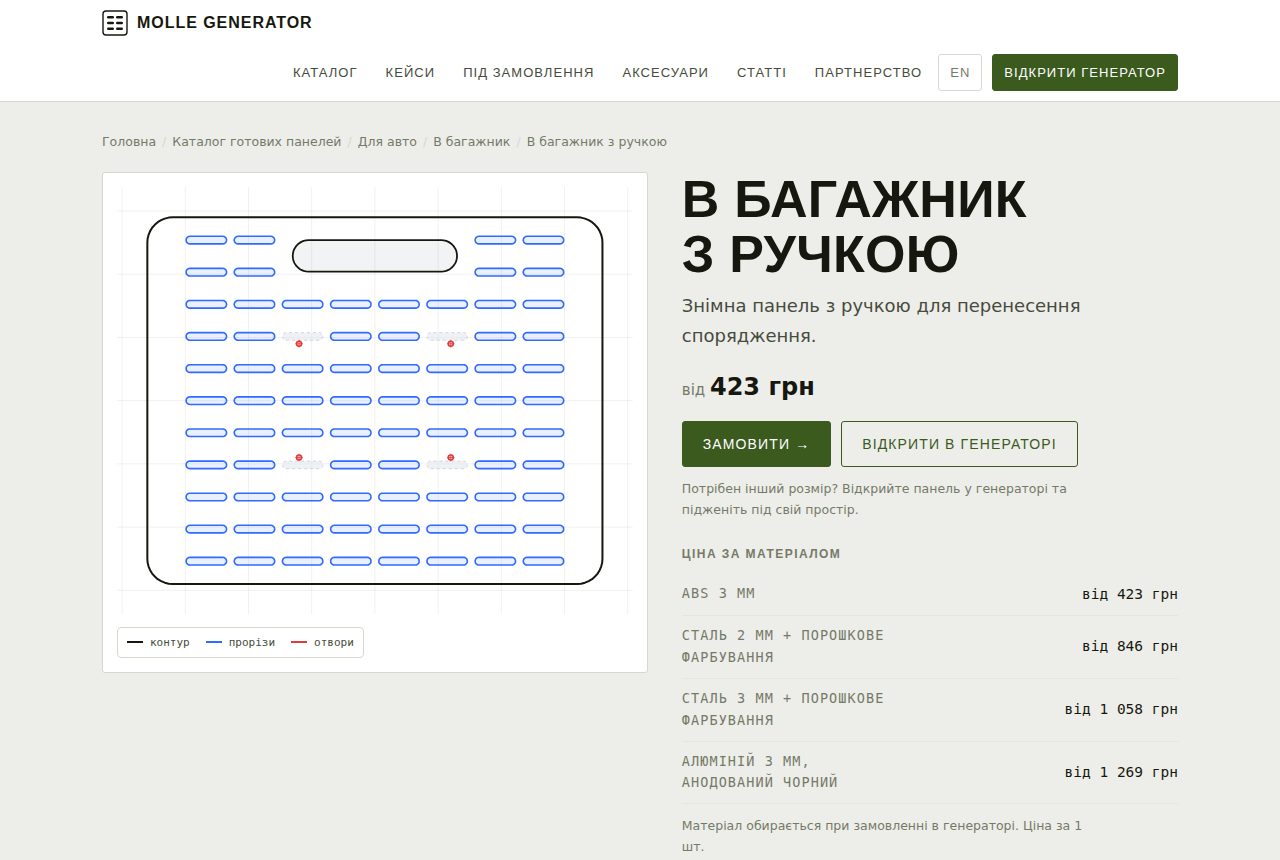The width and height of the screenshot is (1280, 860).
Task: Select the ABS 3 мм material row label
Action: pyautogui.click(x=718, y=594)
